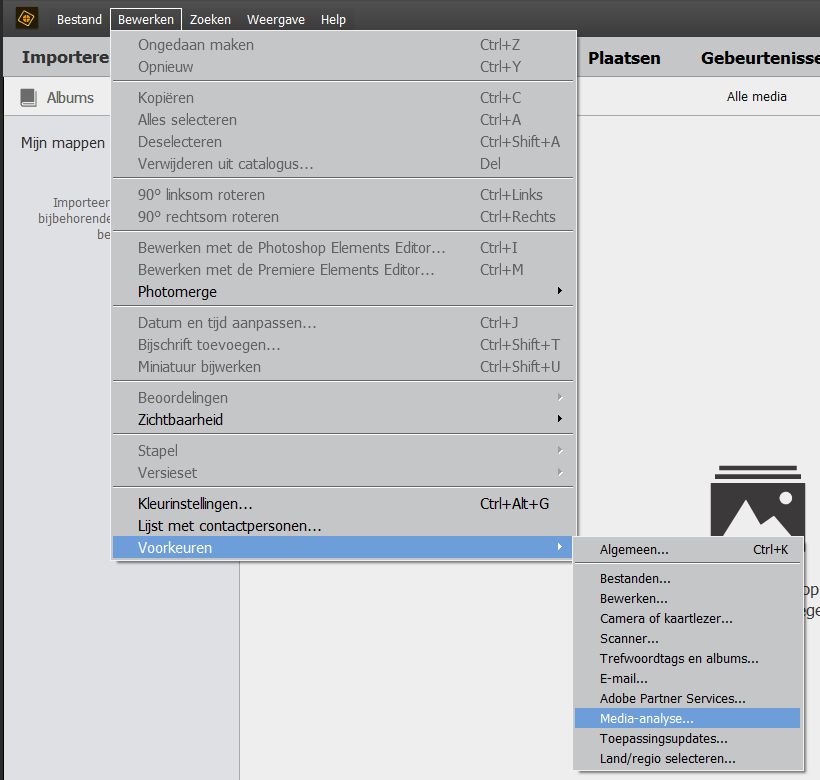This screenshot has width=820, height=780.
Task: Open Bestanden preferences
Action: (x=688, y=578)
